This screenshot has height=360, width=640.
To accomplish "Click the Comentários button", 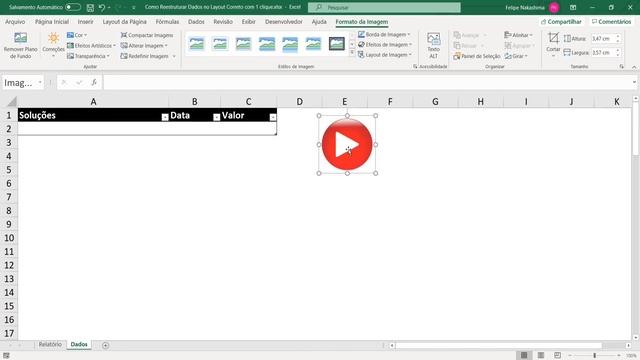I will (611, 22).
